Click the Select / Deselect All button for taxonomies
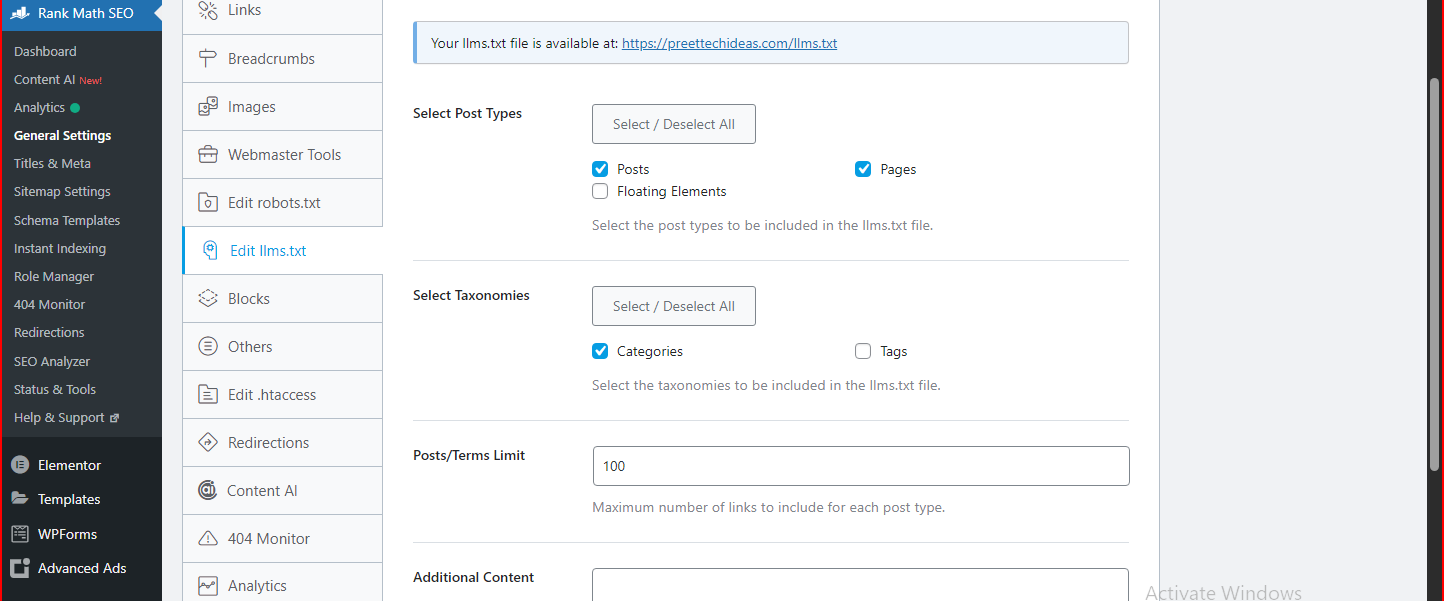The height and width of the screenshot is (601, 1444). [x=673, y=306]
